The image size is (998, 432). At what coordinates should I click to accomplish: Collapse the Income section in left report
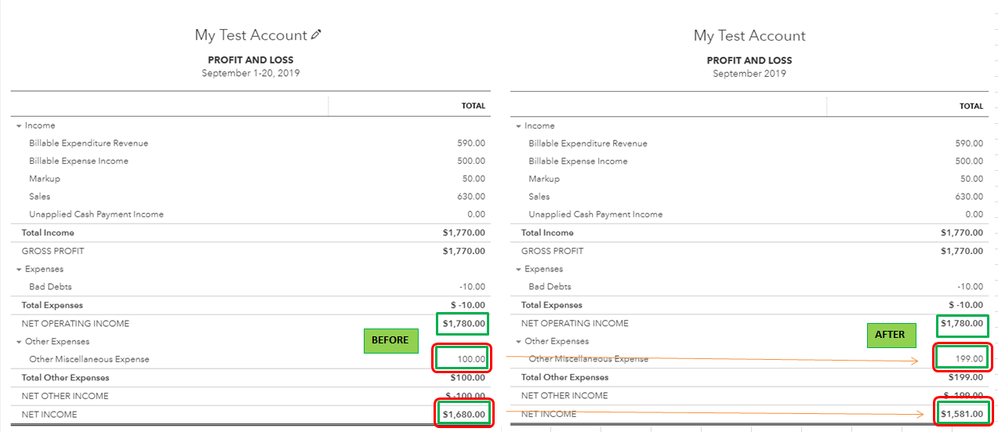[19, 126]
